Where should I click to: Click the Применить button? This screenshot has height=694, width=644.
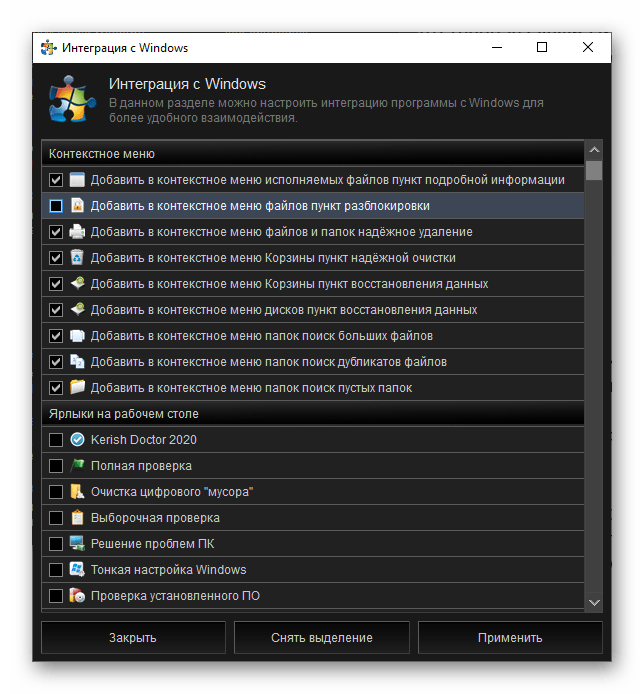pos(510,637)
